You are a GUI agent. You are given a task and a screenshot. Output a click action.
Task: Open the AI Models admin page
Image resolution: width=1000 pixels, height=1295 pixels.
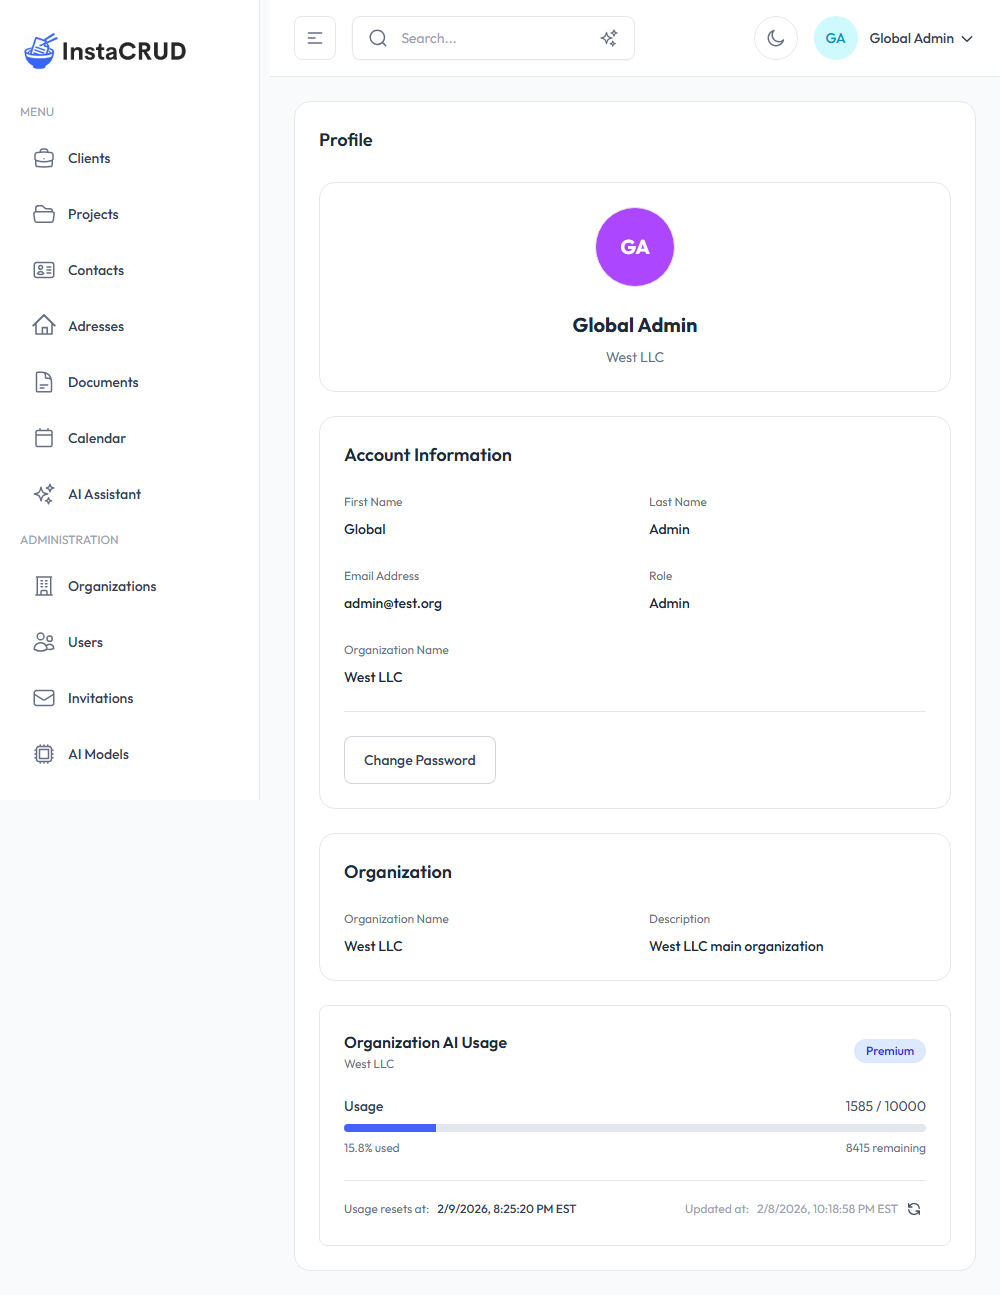pyautogui.click(x=98, y=754)
